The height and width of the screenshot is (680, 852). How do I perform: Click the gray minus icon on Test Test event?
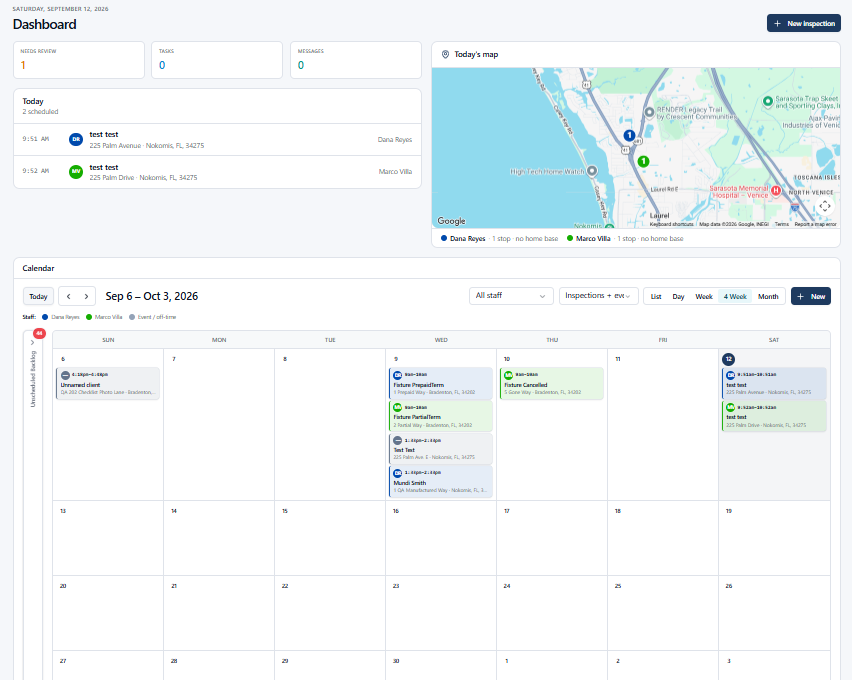[398, 440]
